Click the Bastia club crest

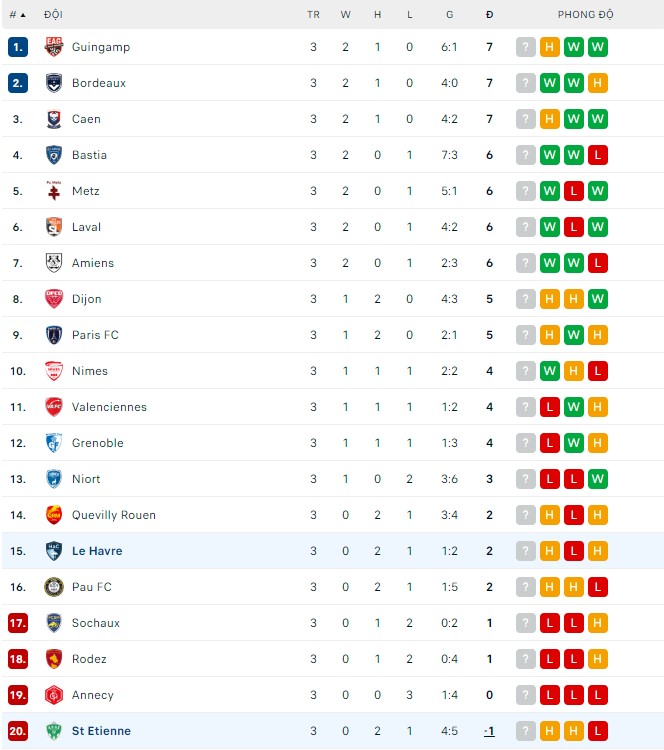coord(54,155)
